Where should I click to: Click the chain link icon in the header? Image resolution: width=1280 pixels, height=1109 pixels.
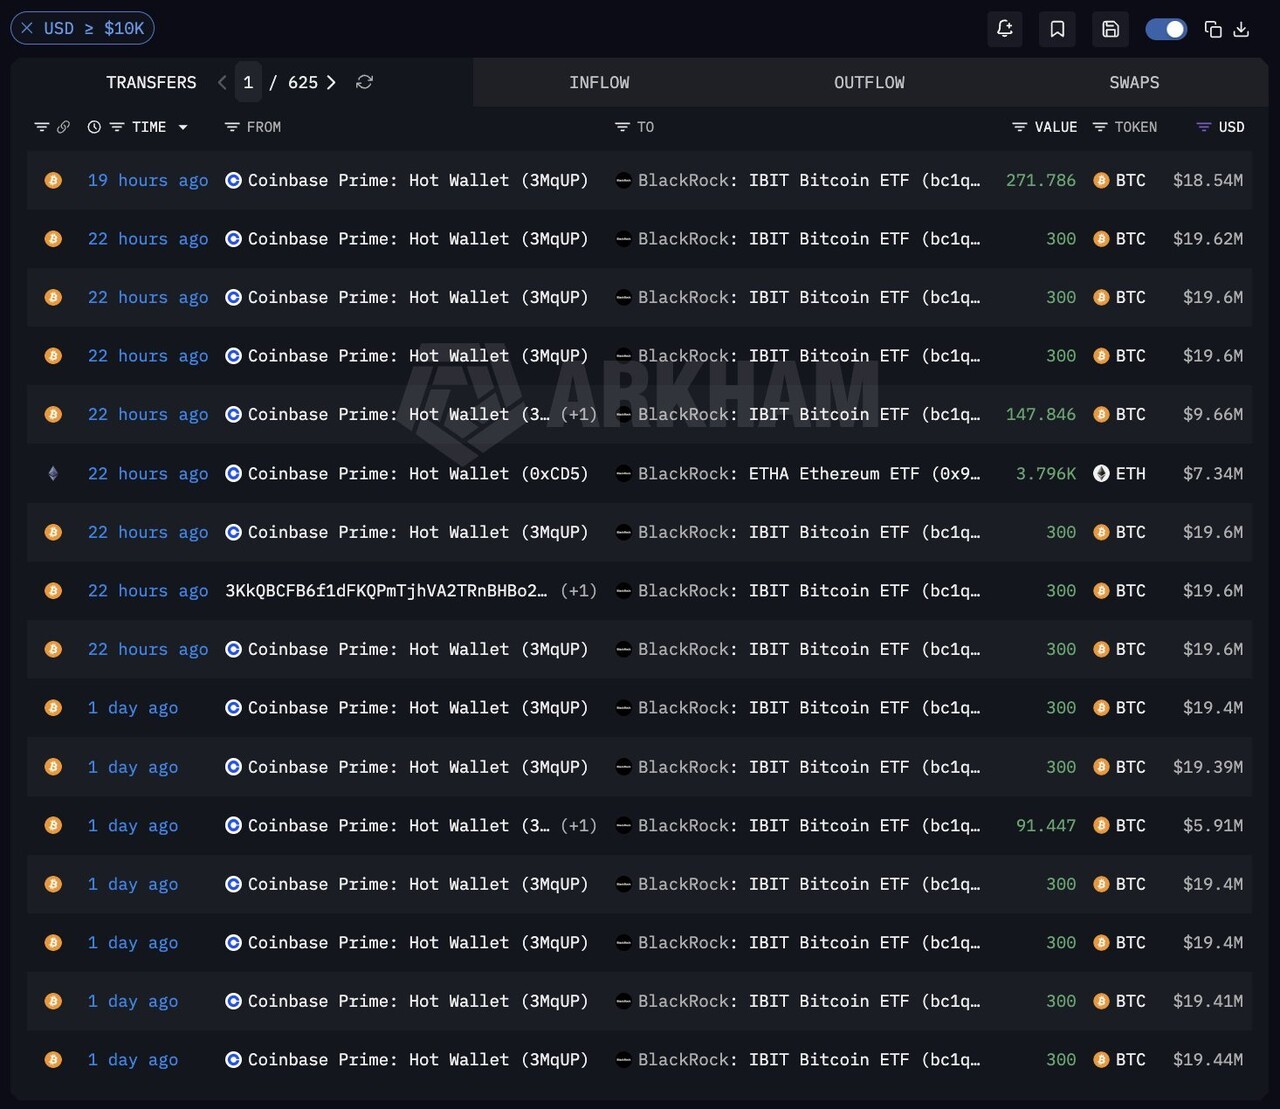pos(63,127)
